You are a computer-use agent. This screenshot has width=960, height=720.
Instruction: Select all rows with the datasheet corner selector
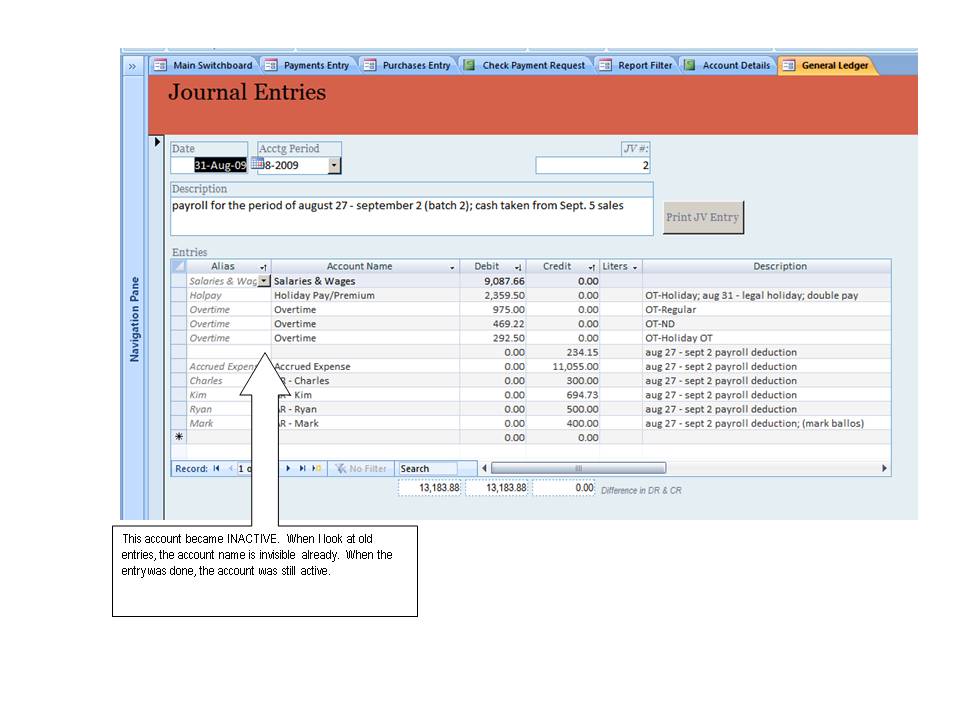pos(179,266)
